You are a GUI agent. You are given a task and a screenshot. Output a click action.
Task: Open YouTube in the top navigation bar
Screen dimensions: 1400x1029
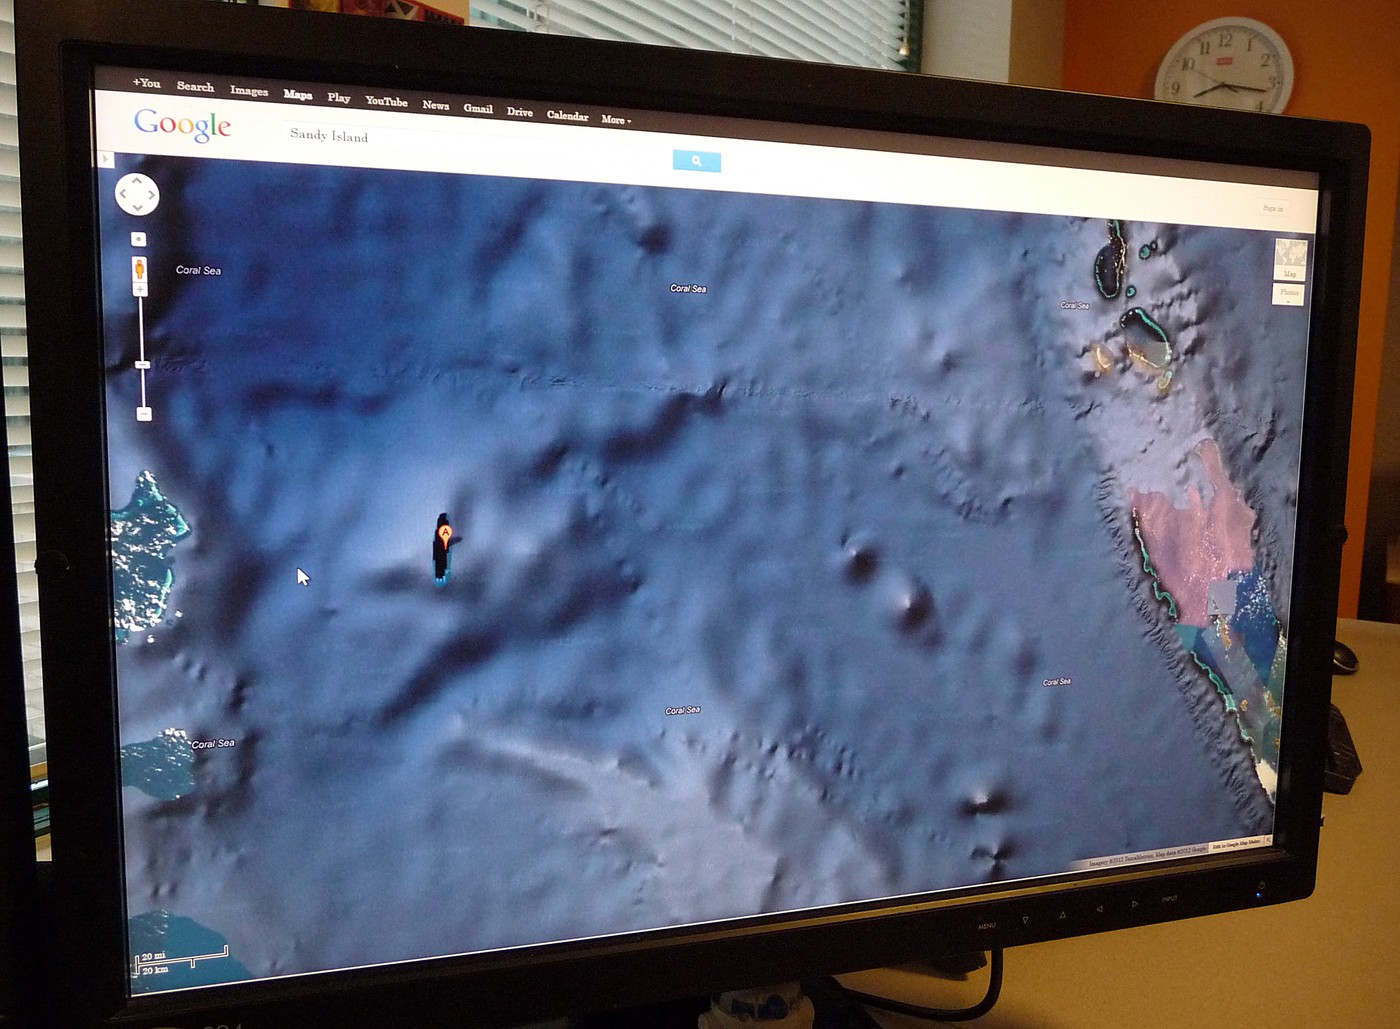pos(386,101)
